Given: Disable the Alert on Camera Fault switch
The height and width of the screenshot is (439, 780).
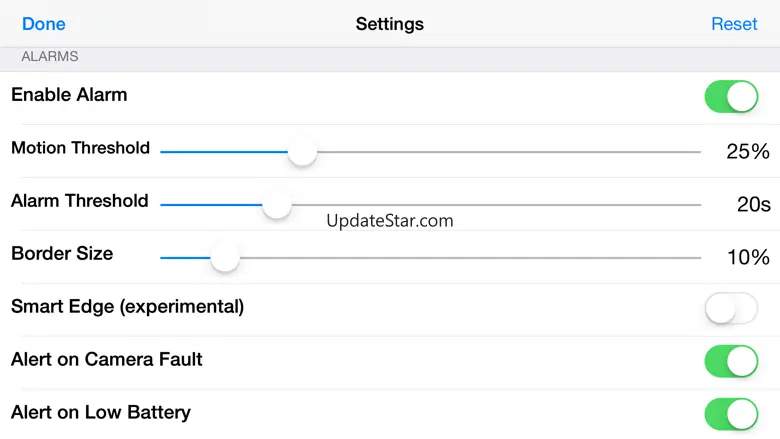Looking at the screenshot, I should click(x=731, y=361).
